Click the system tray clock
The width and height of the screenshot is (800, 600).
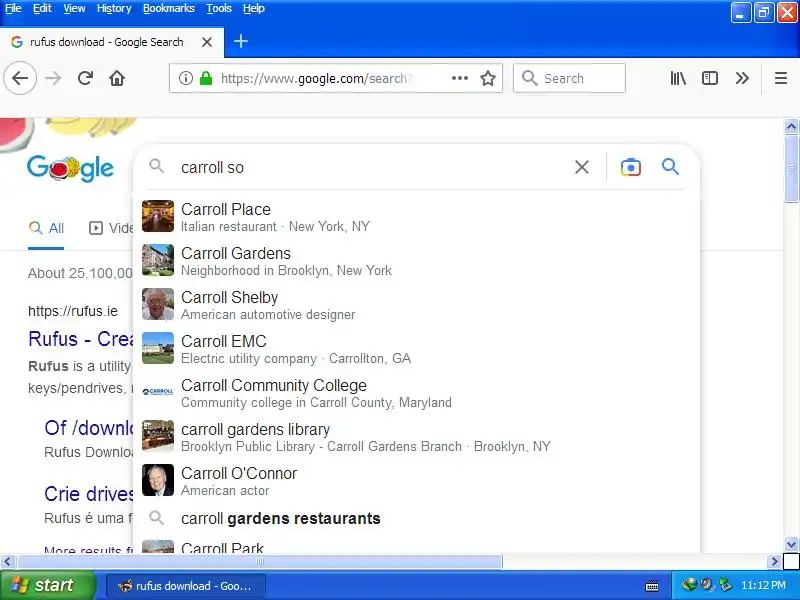(x=763, y=585)
